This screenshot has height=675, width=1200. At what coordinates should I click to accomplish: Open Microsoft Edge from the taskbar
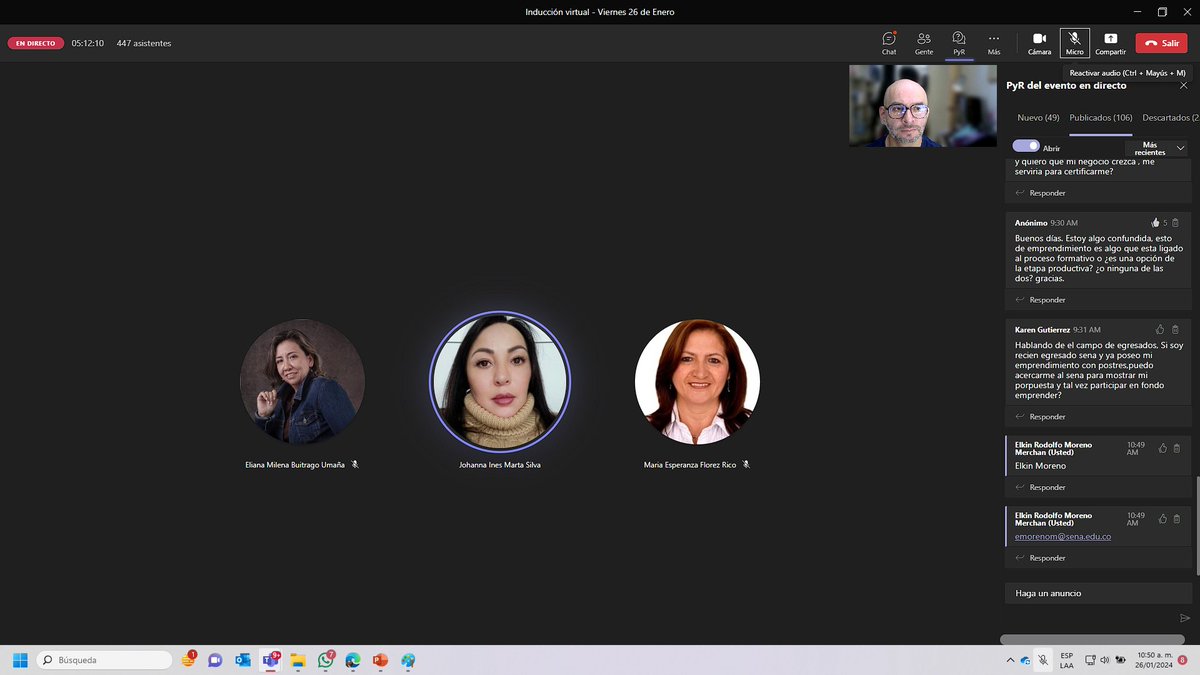352,660
